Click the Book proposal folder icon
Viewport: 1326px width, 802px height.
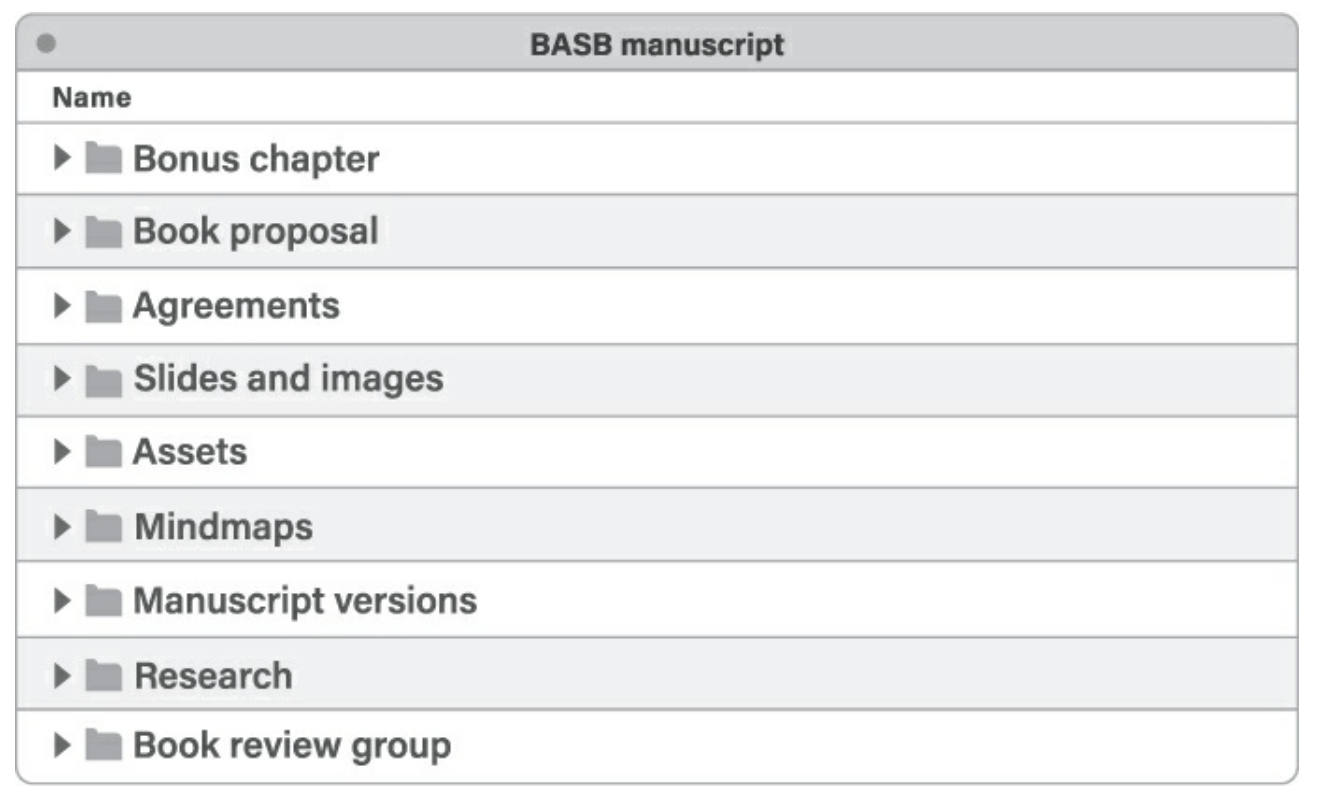tap(103, 232)
